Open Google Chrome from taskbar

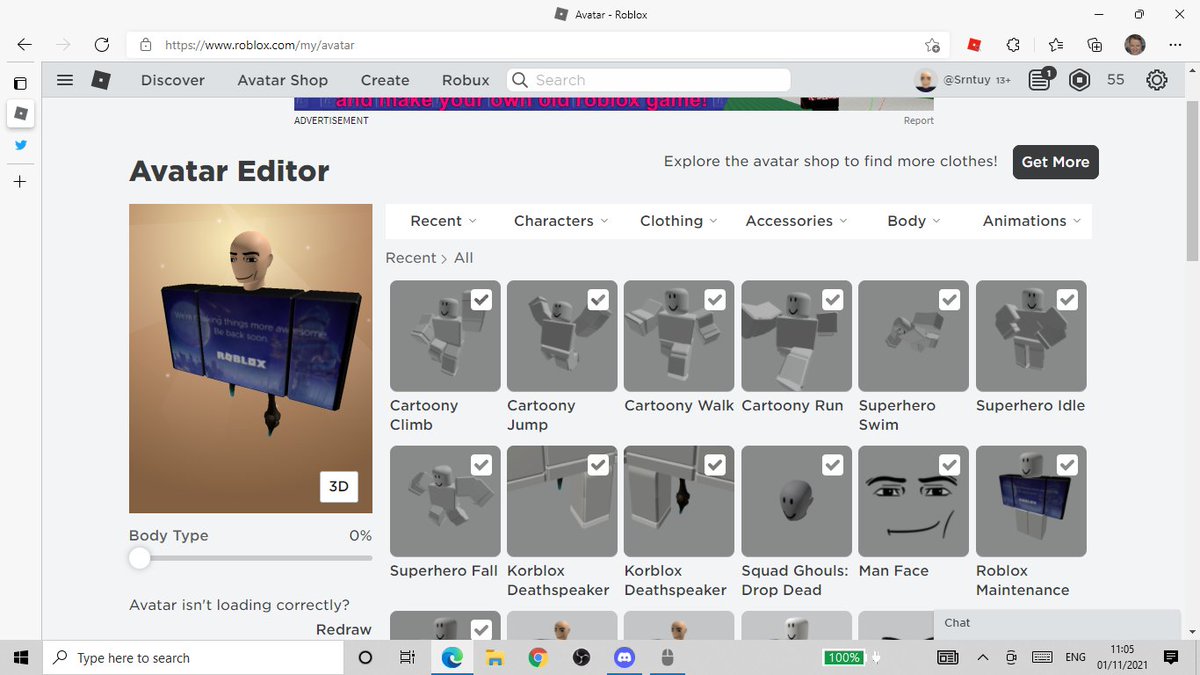[x=538, y=657]
